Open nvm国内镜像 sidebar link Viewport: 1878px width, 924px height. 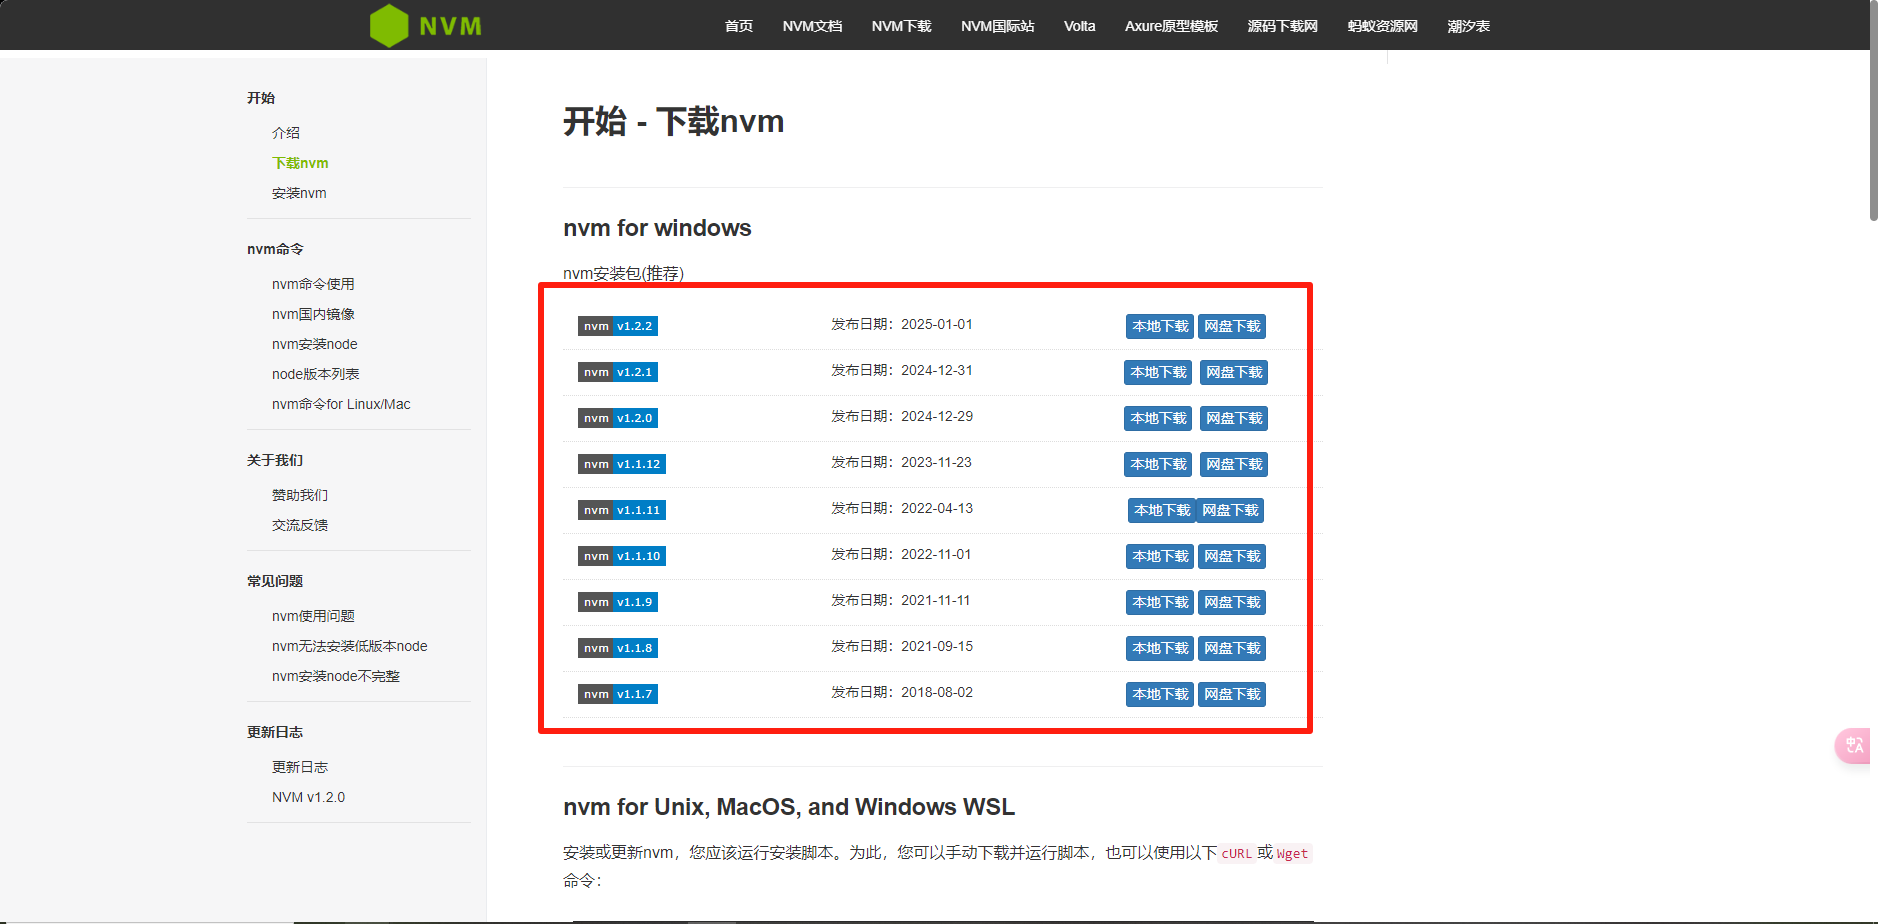tap(313, 314)
